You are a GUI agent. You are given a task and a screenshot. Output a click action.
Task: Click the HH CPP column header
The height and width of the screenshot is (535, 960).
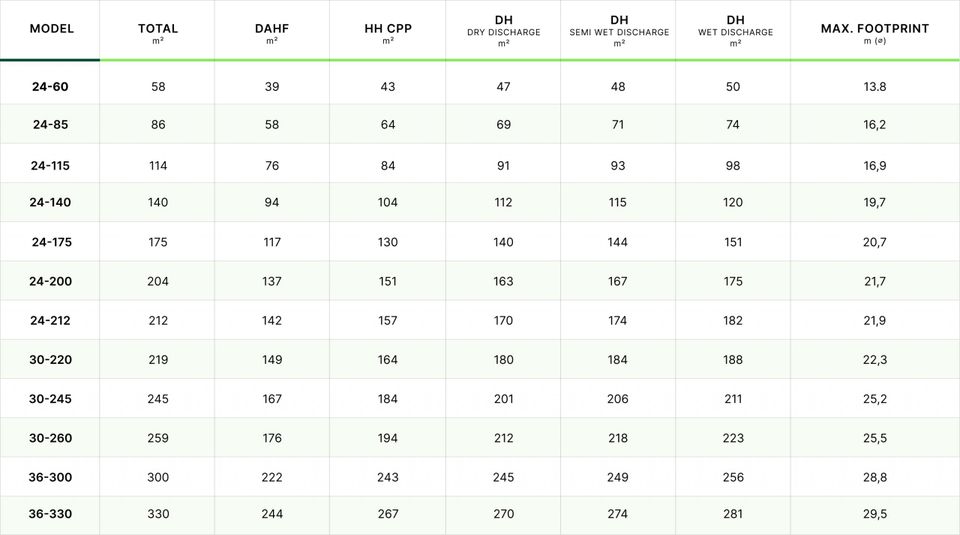[388, 30]
